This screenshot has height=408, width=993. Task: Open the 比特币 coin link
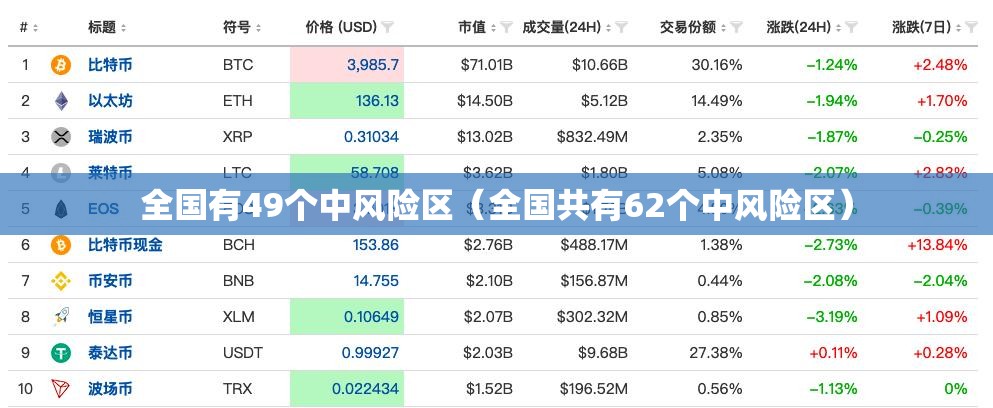click(x=110, y=65)
